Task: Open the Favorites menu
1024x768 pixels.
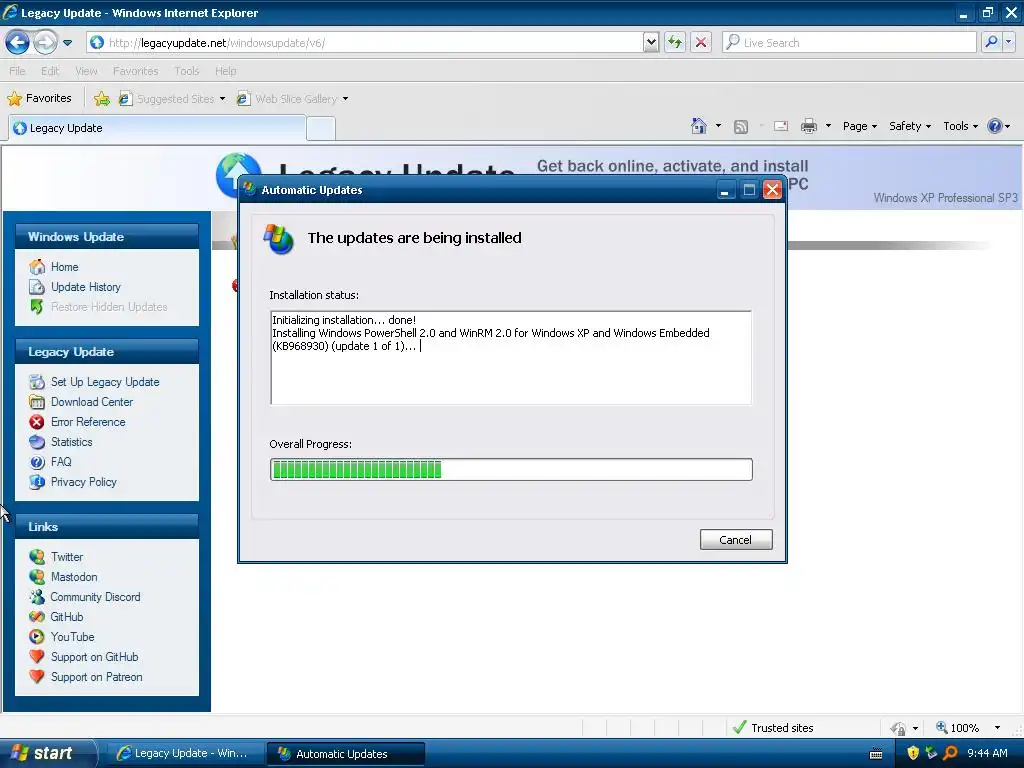Action: point(135,71)
